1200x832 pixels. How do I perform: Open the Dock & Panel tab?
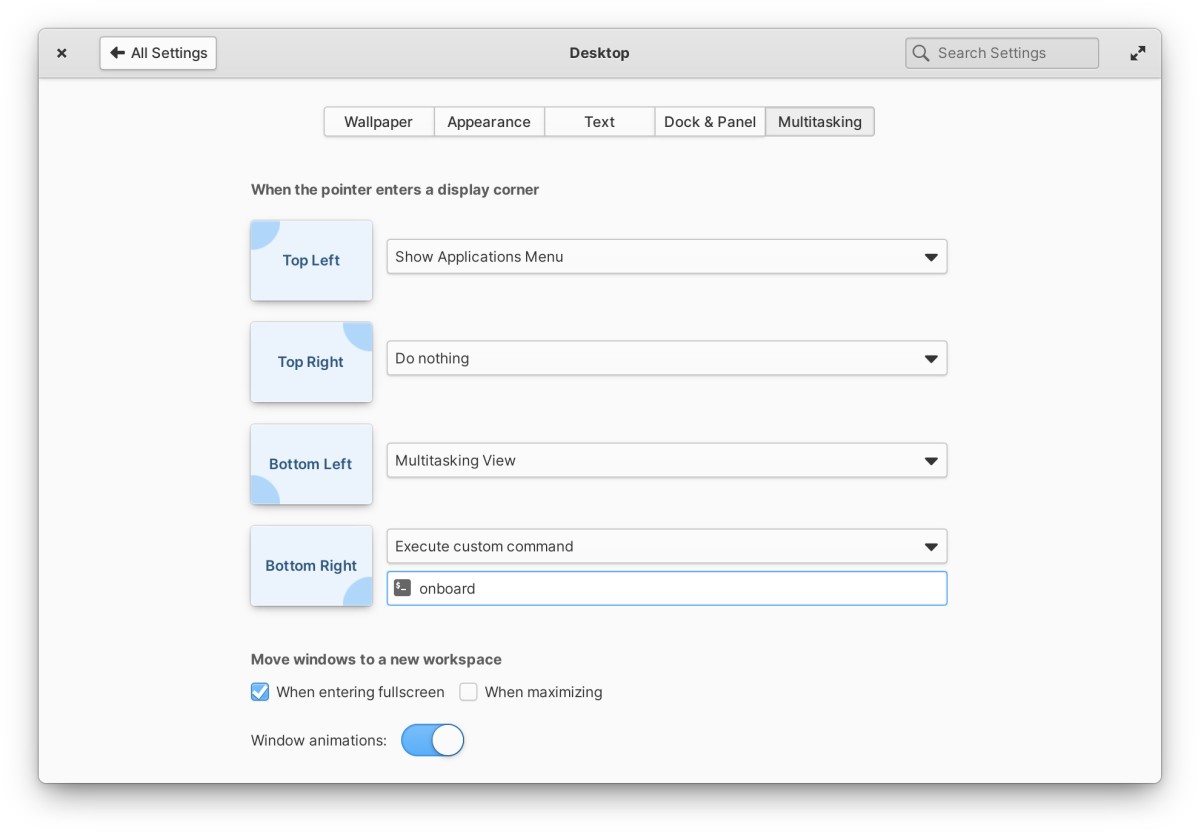pyautogui.click(x=709, y=121)
